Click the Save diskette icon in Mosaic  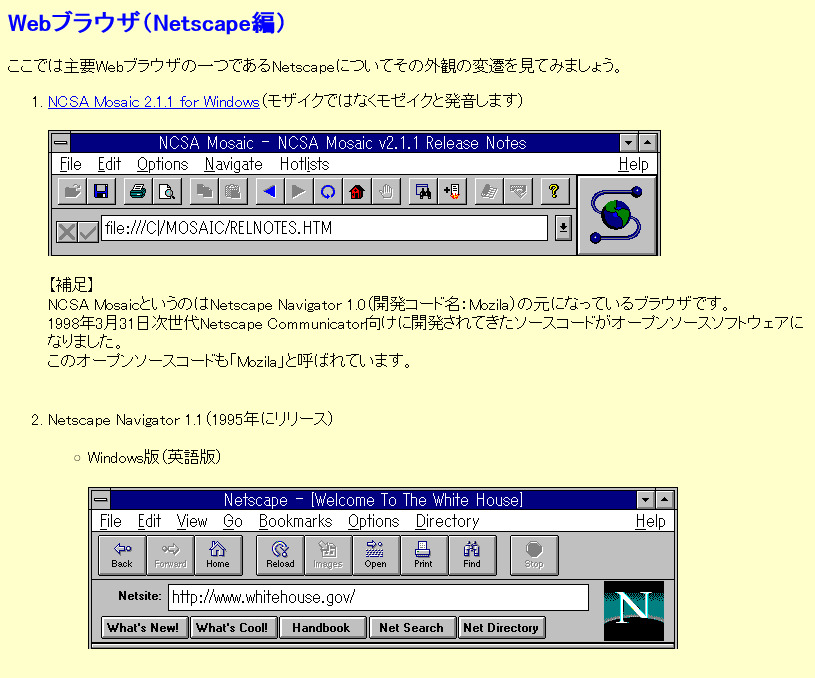(101, 191)
